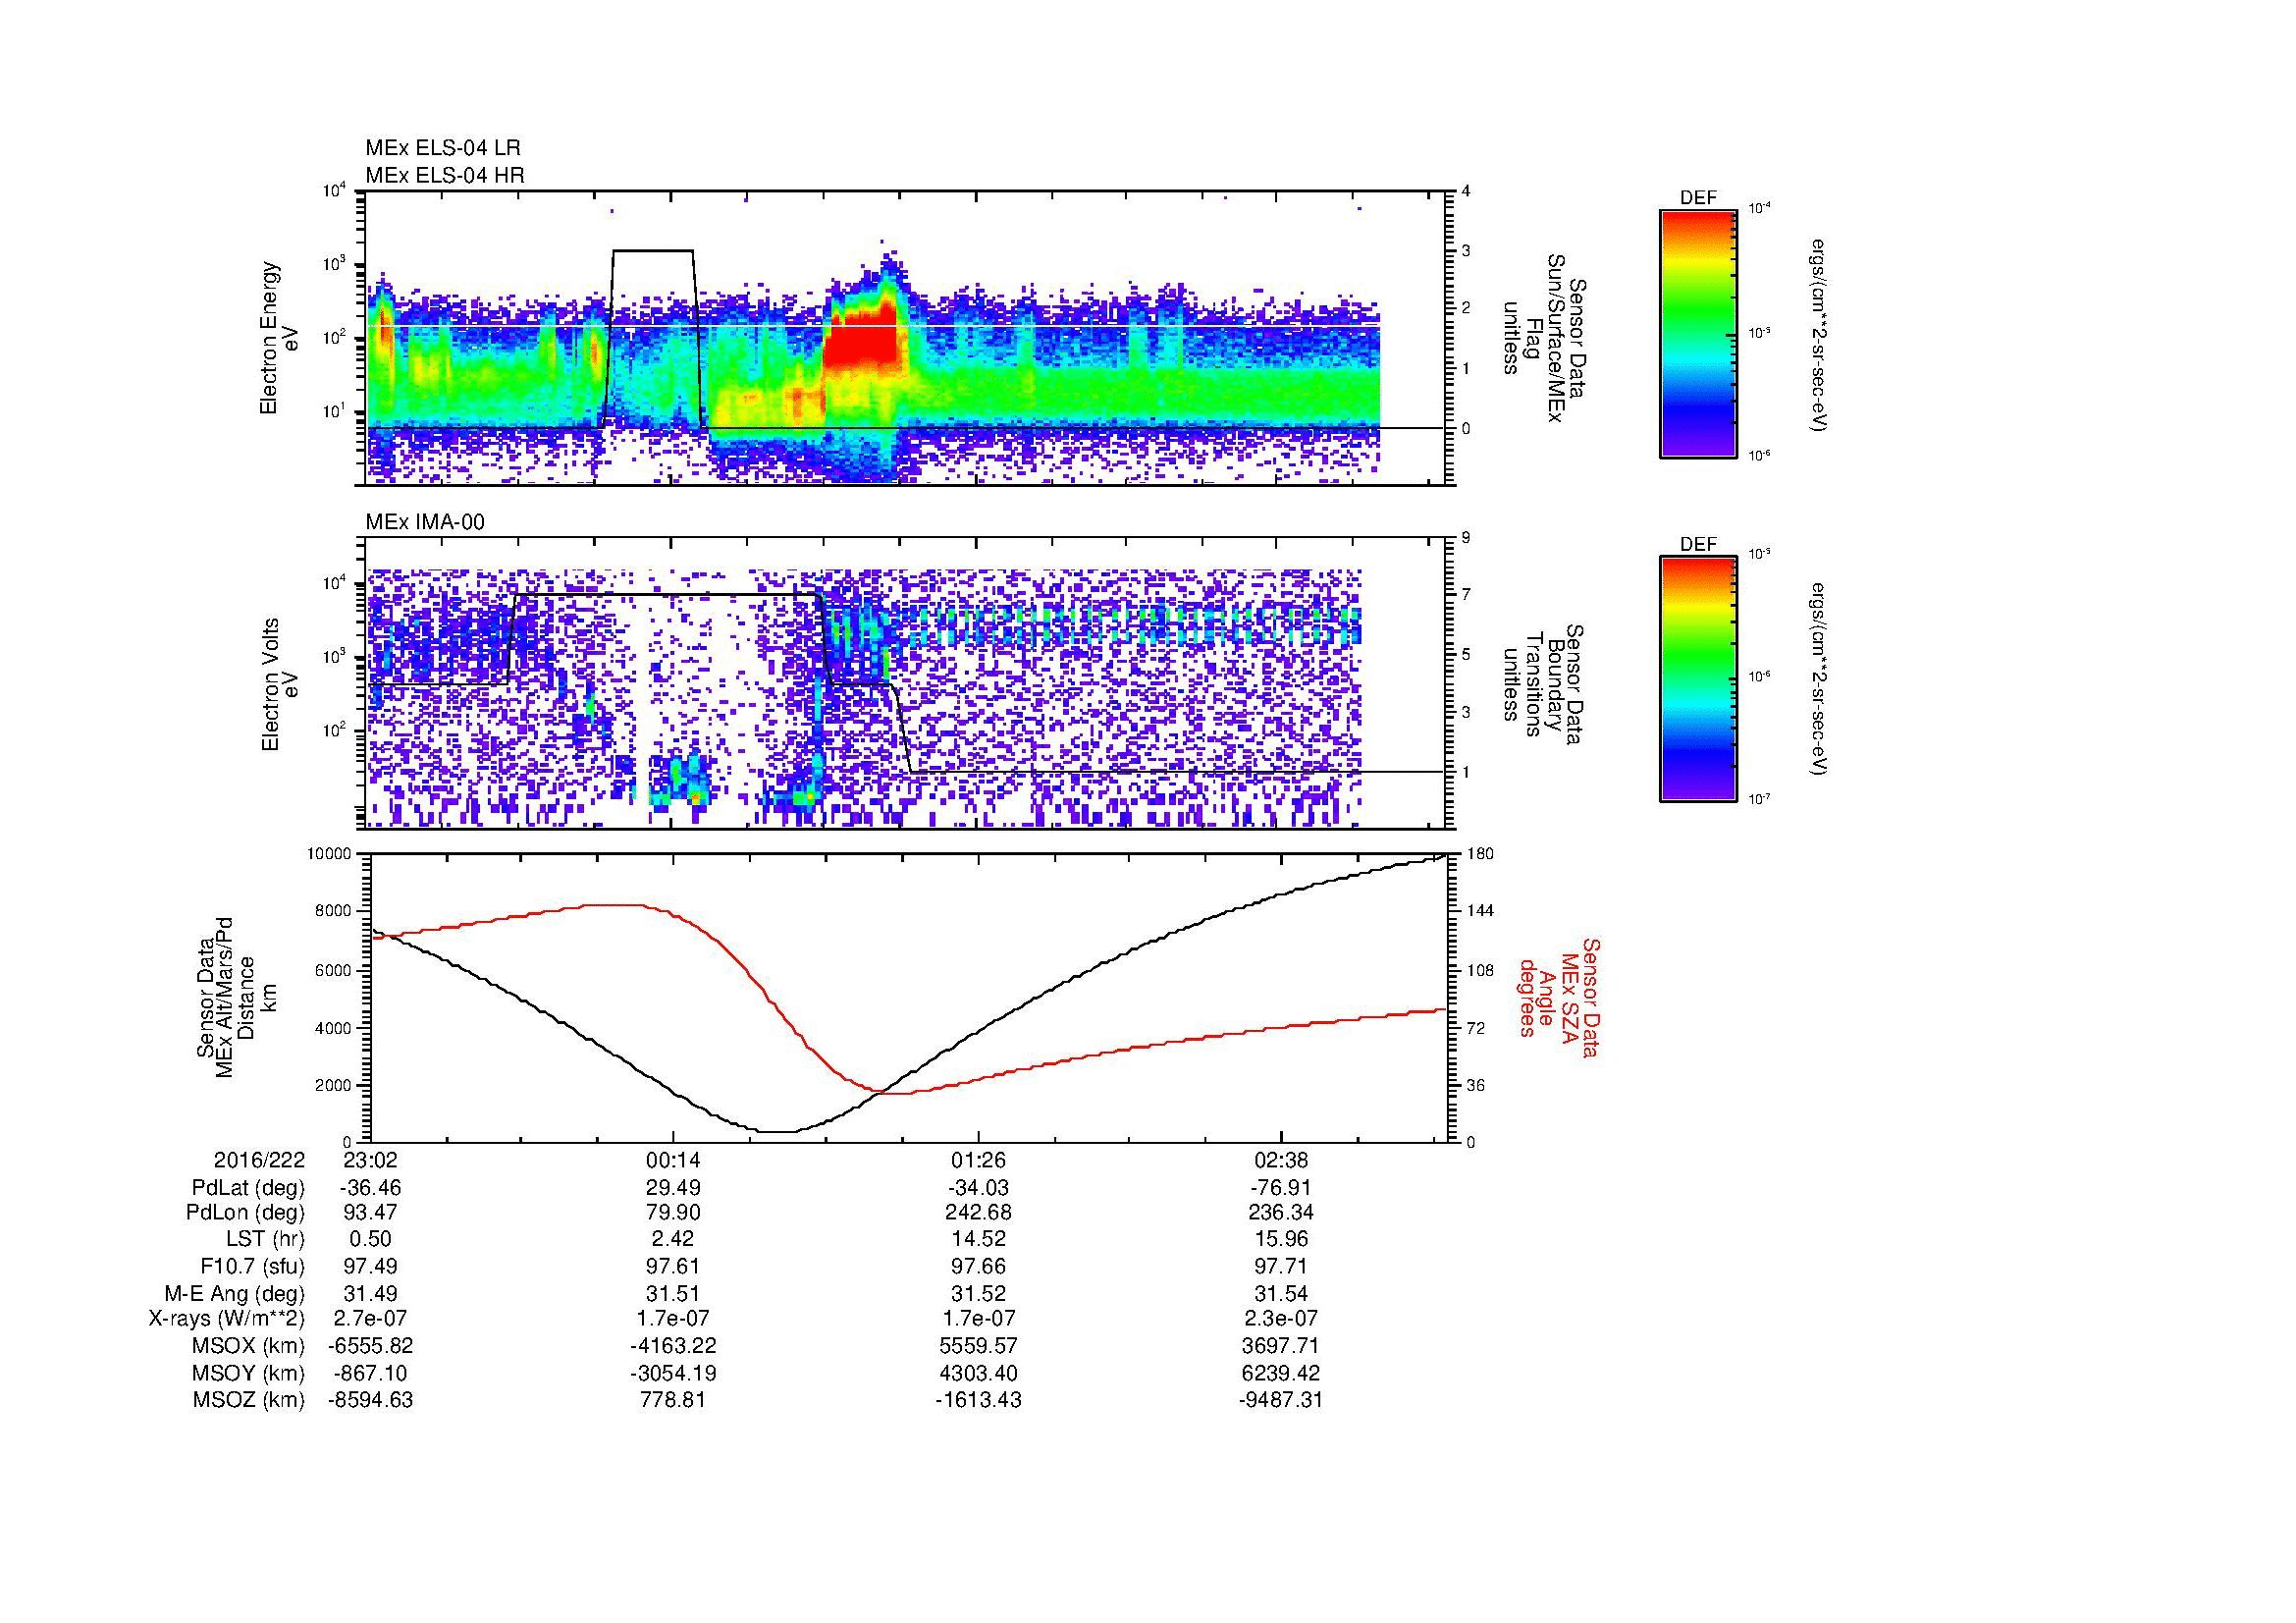Click the F10.7 value 97.49
The height and width of the screenshot is (1623, 2296).
click(371, 1267)
